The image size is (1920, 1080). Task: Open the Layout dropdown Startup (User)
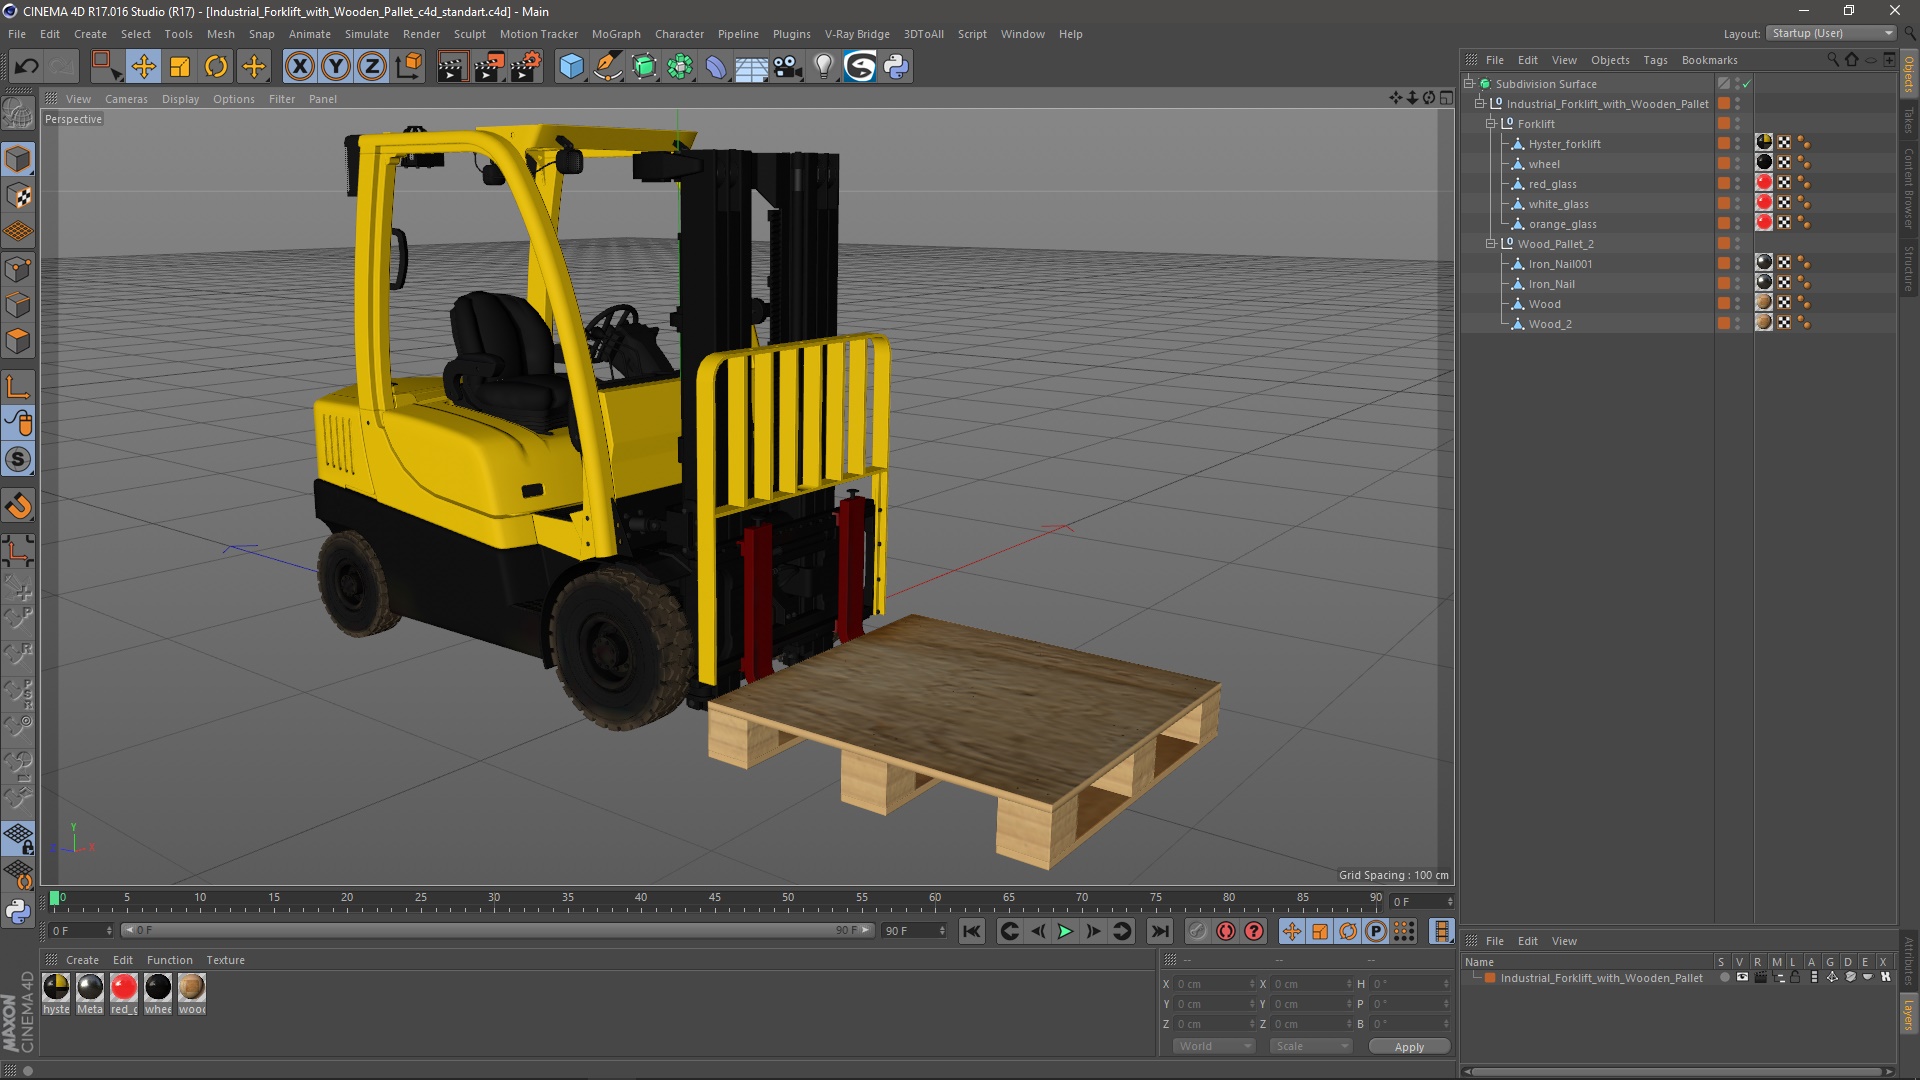click(x=1832, y=33)
